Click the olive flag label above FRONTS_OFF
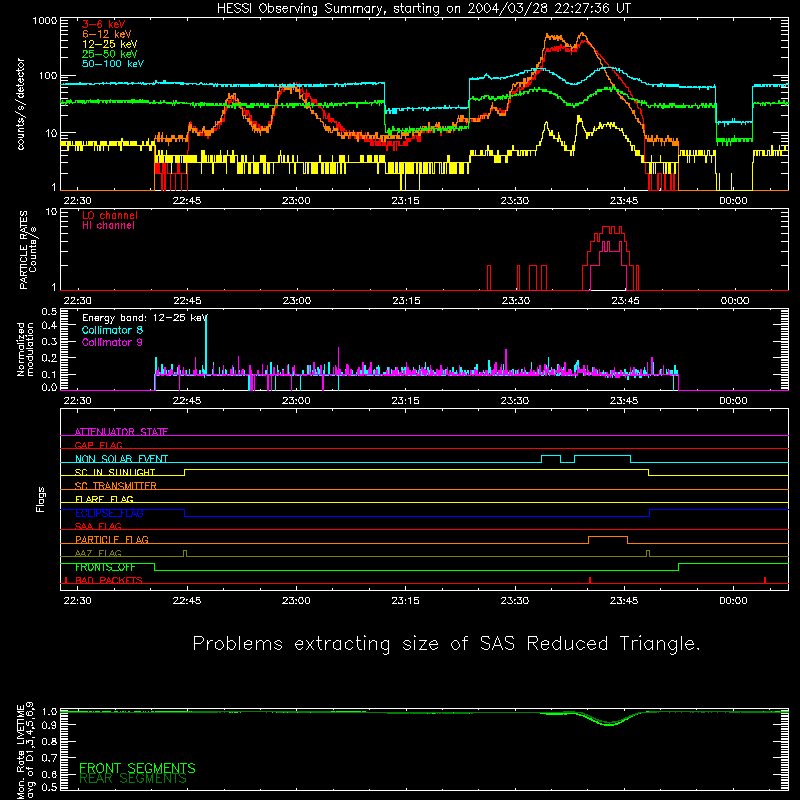Image resolution: width=800 pixels, height=800 pixels. [98, 553]
